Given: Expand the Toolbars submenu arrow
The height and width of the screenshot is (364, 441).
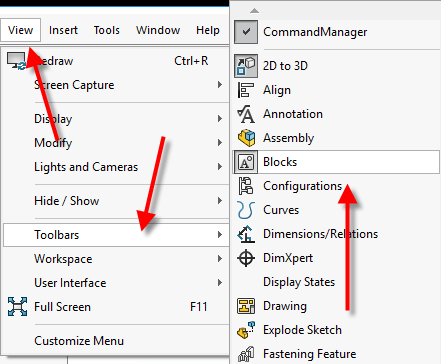Looking at the screenshot, I should 220,235.
